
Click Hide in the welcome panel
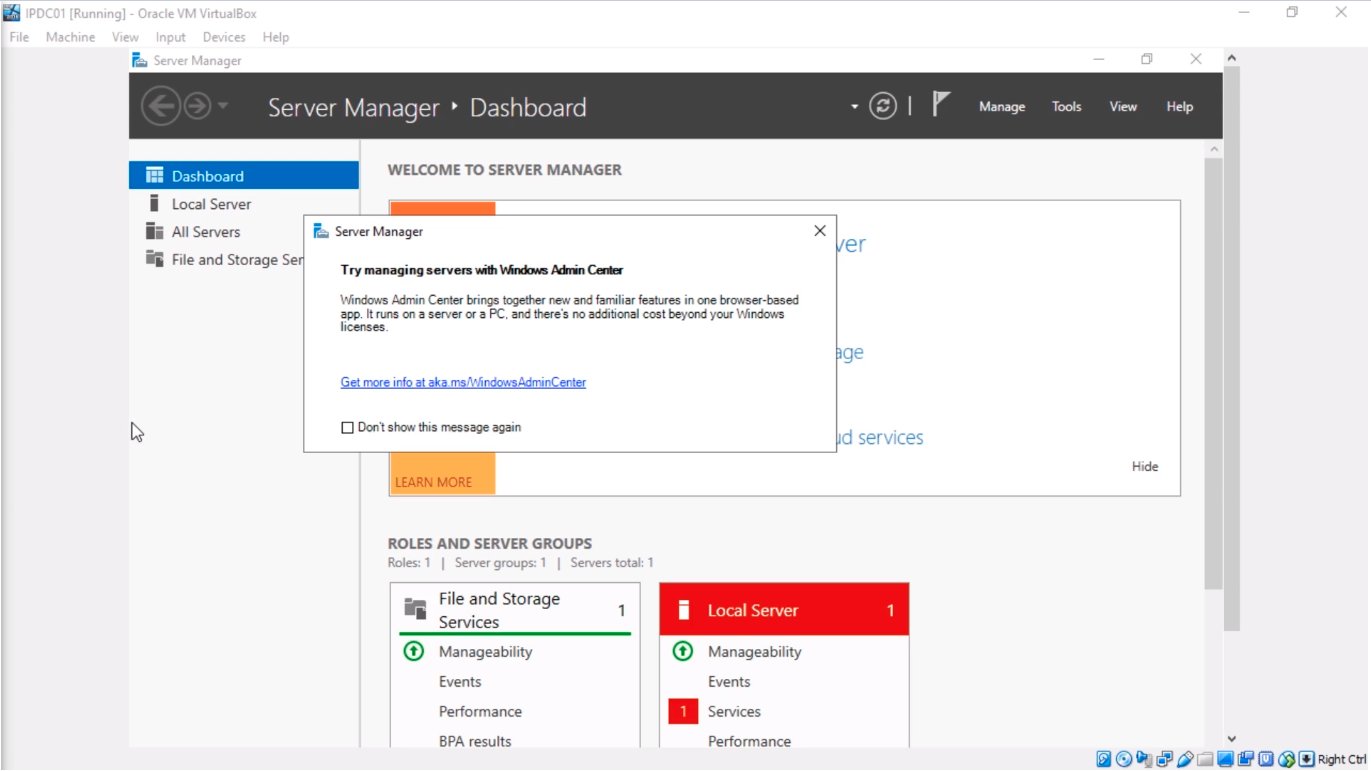[x=1145, y=467]
